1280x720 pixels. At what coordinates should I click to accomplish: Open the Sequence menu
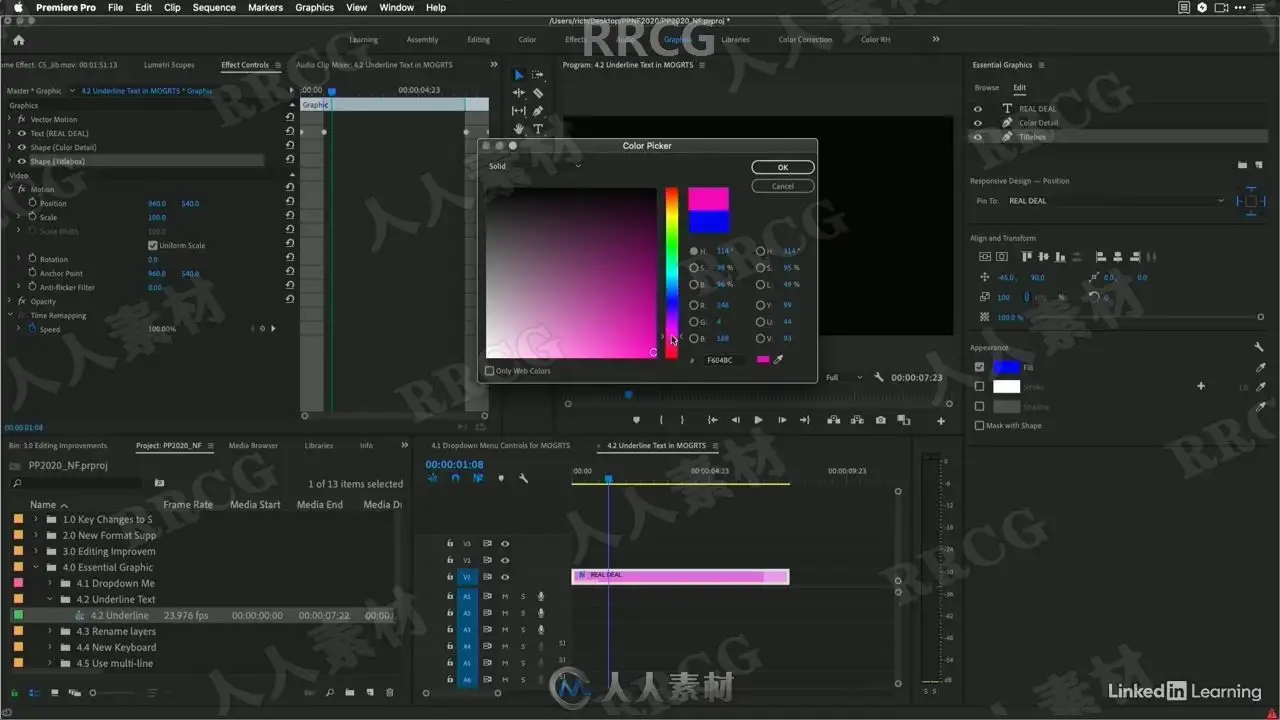point(214,7)
